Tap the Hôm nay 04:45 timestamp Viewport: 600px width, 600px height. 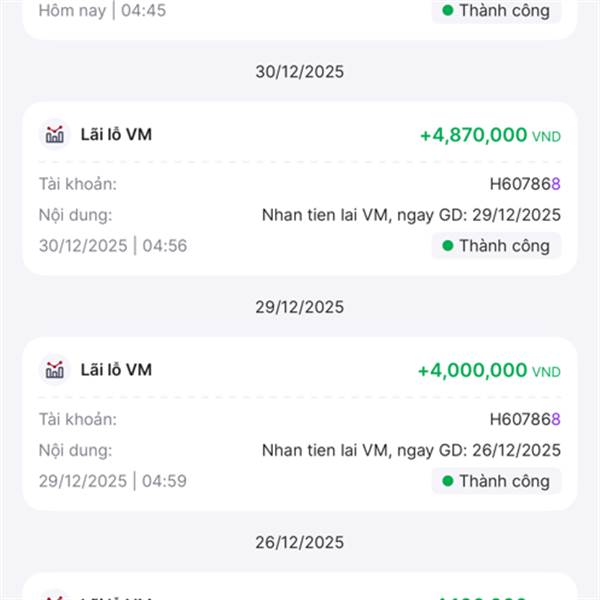(x=103, y=10)
